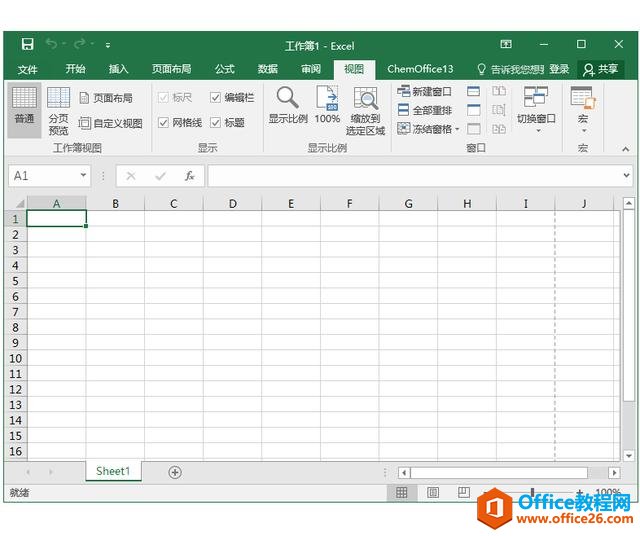640x536 pixels.
Task: Click the vertical scrollbar up arrow
Action: point(629,203)
